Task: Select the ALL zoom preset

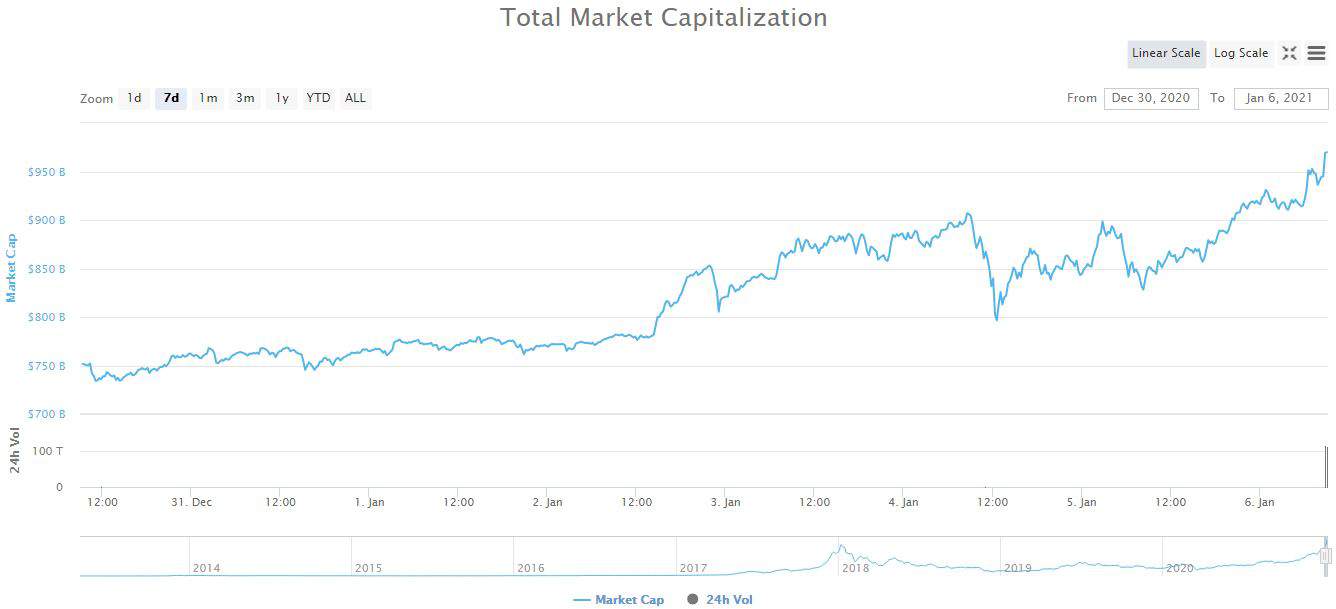Action: pos(355,98)
